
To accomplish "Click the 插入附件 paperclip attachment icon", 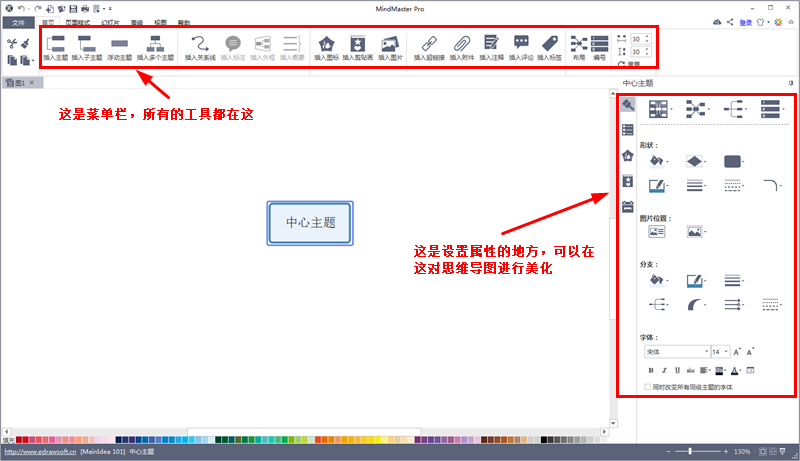I will click(x=462, y=48).
